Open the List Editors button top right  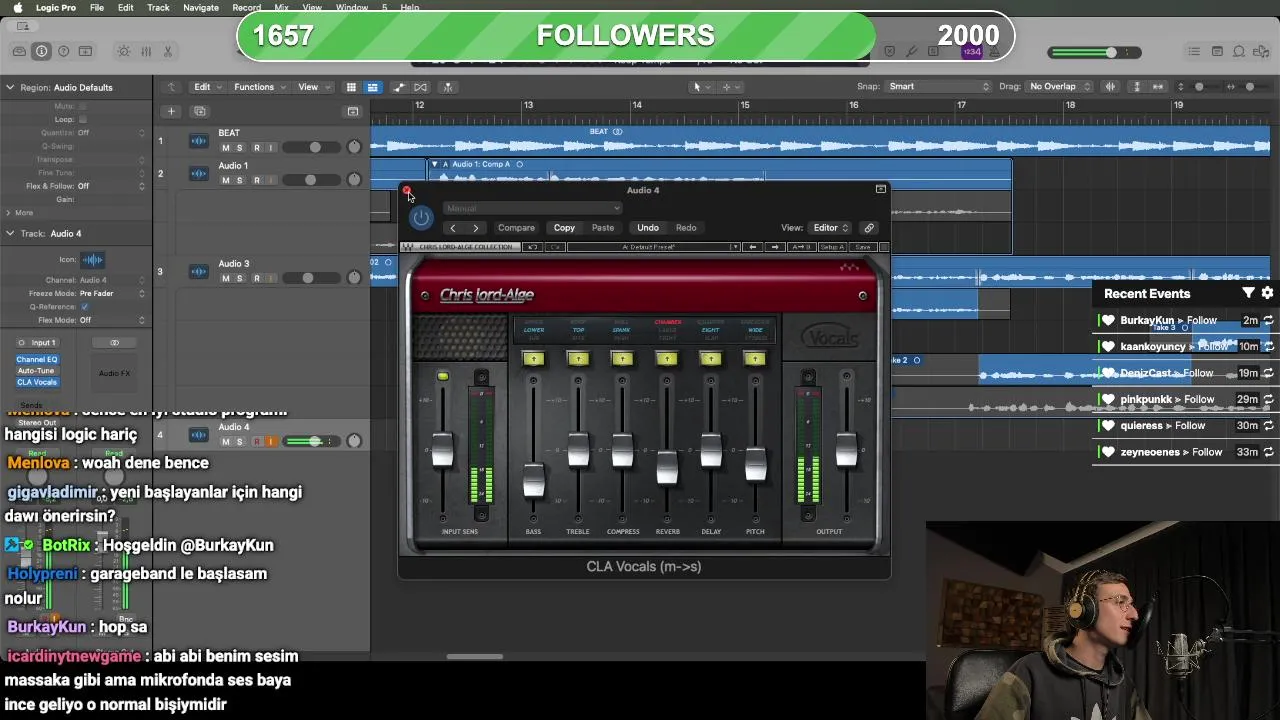point(1194,52)
